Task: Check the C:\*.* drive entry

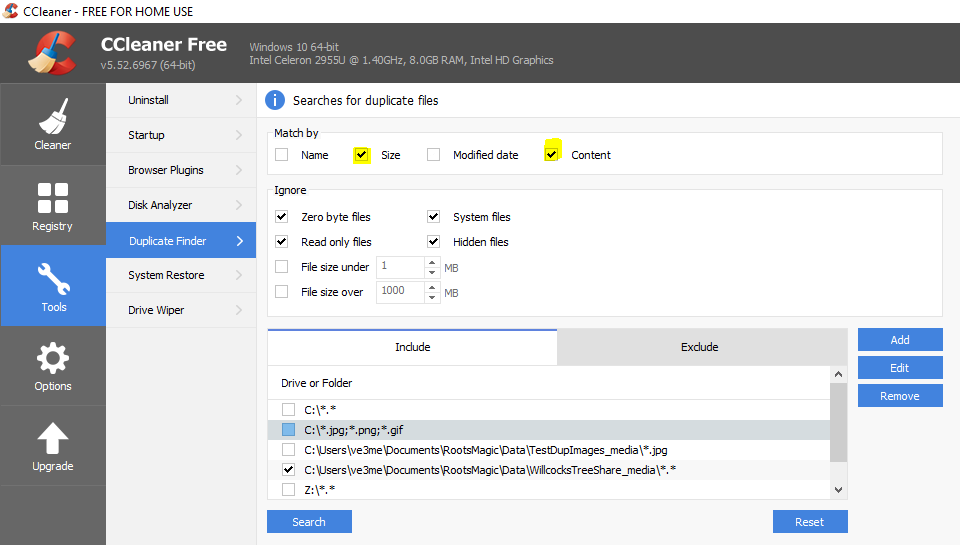Action: click(288, 410)
